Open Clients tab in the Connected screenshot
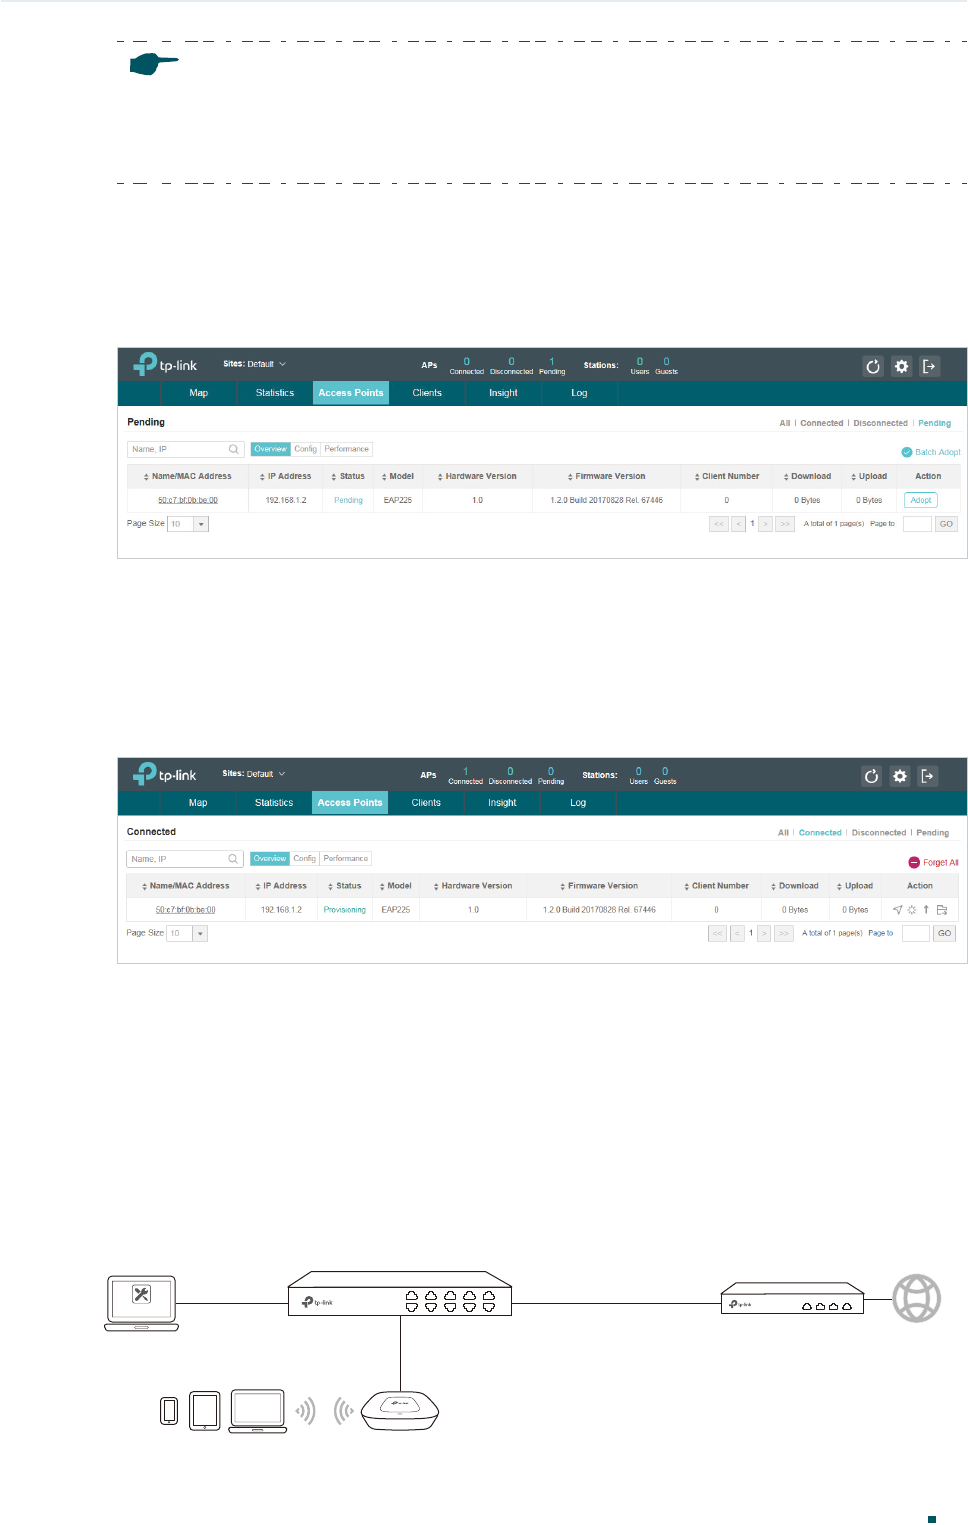Screen dimensions: 968x1525 [x=426, y=803]
